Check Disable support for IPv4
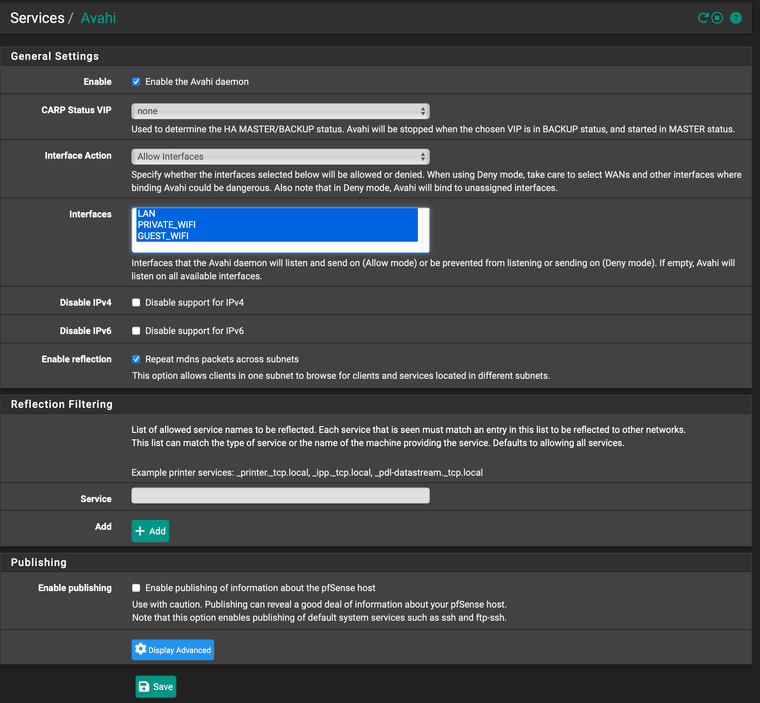Image resolution: width=760 pixels, height=703 pixels. 136,303
